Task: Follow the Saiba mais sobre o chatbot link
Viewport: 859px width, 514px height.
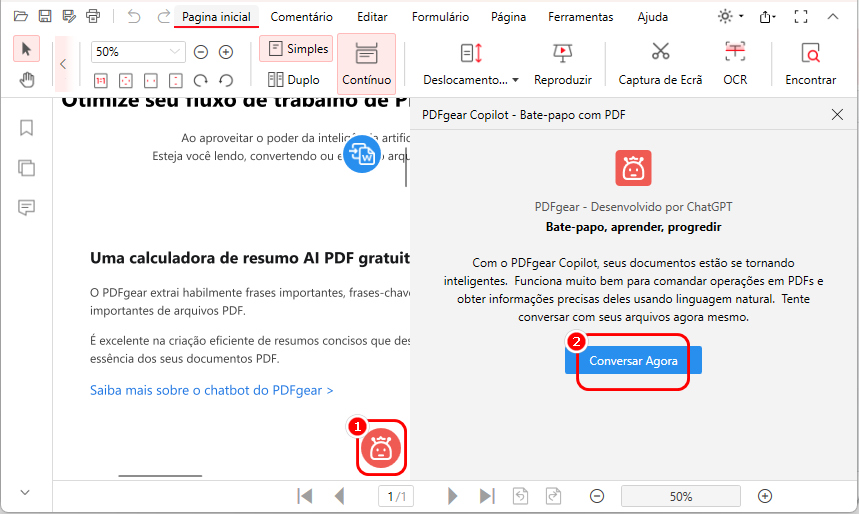Action: (211, 390)
